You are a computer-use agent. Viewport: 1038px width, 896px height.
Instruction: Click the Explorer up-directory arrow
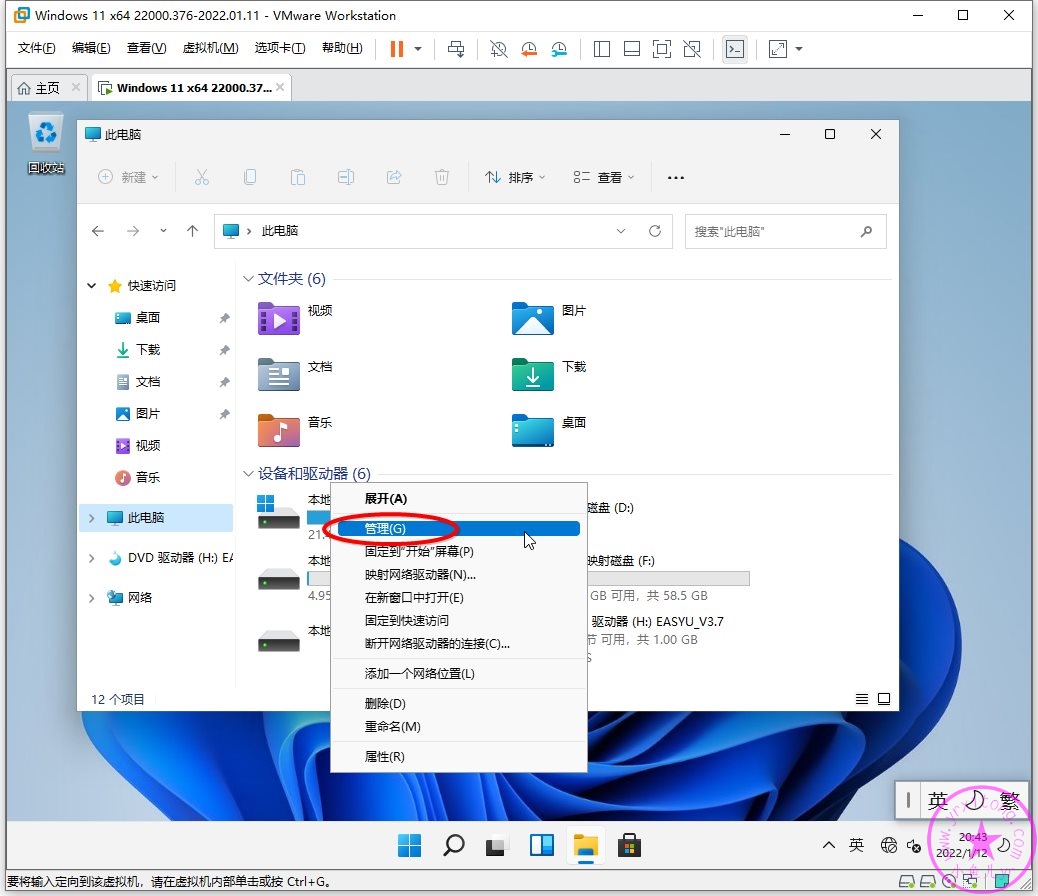193,230
